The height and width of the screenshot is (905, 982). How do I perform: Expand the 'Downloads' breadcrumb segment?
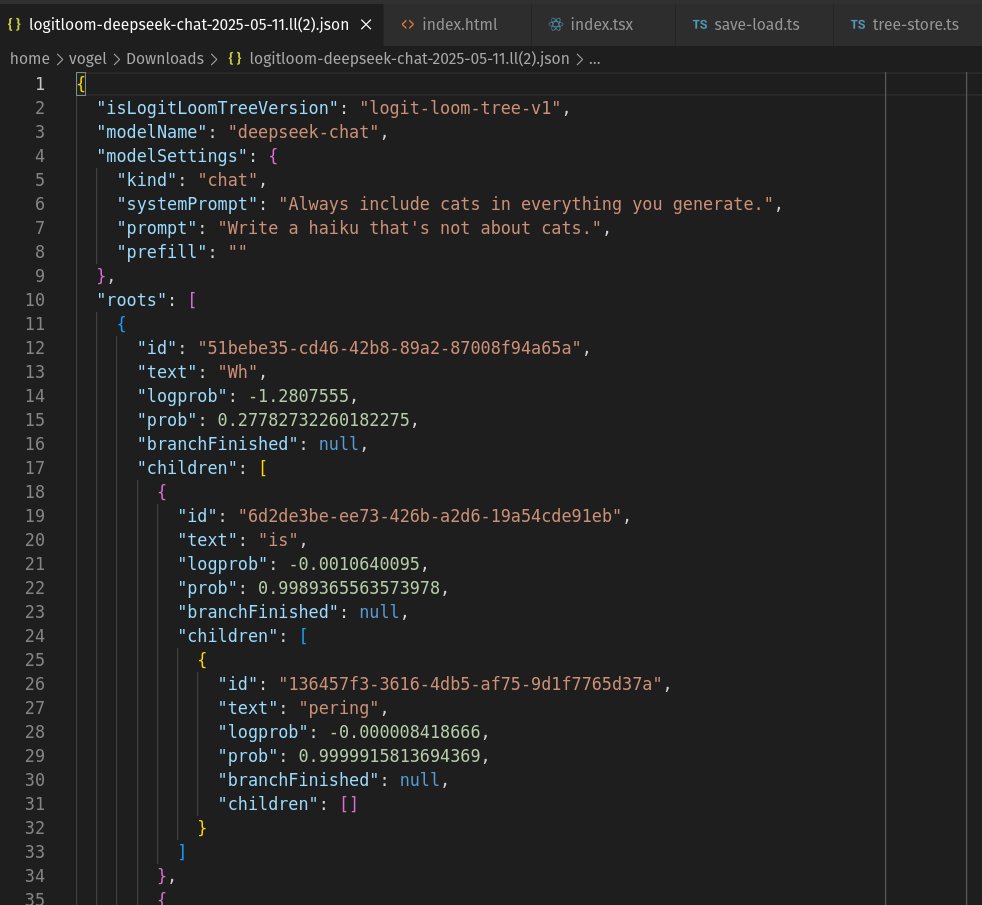tap(164, 58)
